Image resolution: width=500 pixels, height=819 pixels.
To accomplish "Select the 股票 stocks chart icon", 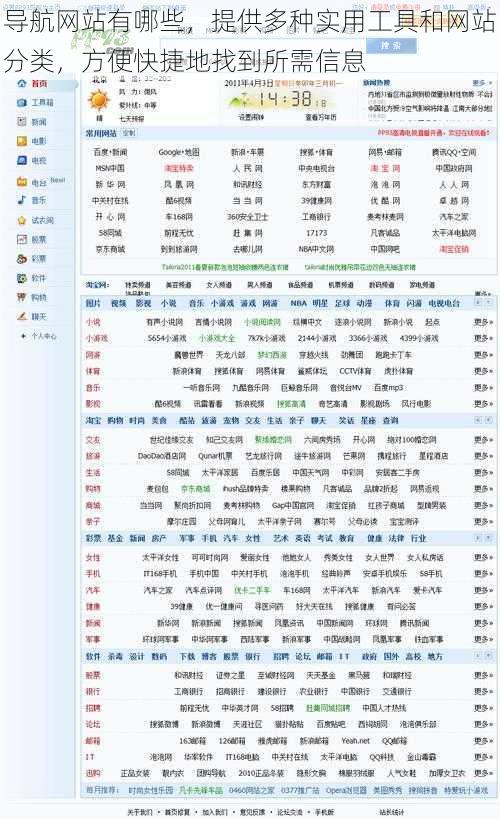I will [21, 240].
